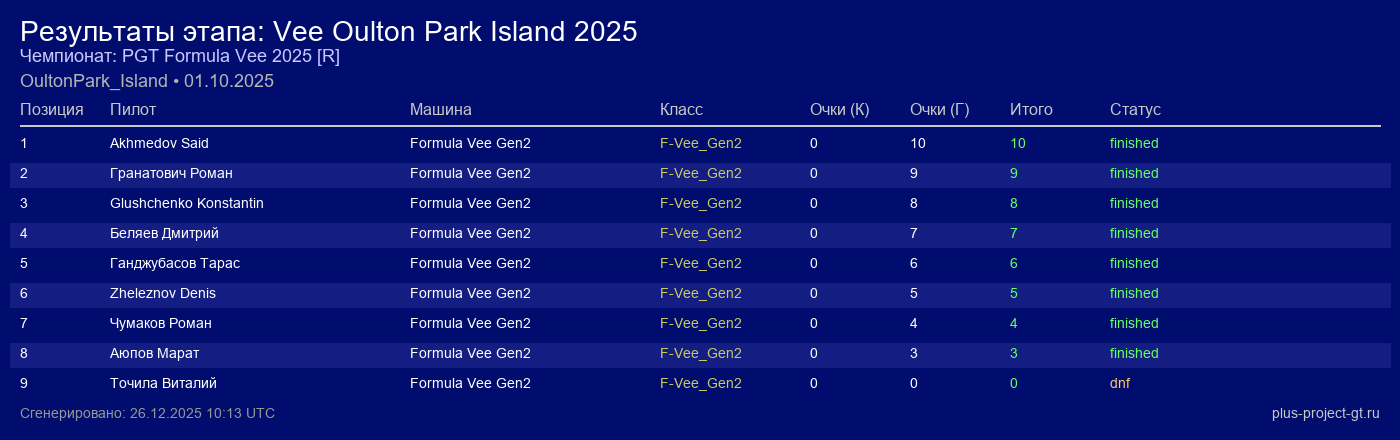Click the stage results page title
The width and height of the screenshot is (1400, 440).
[328, 31]
